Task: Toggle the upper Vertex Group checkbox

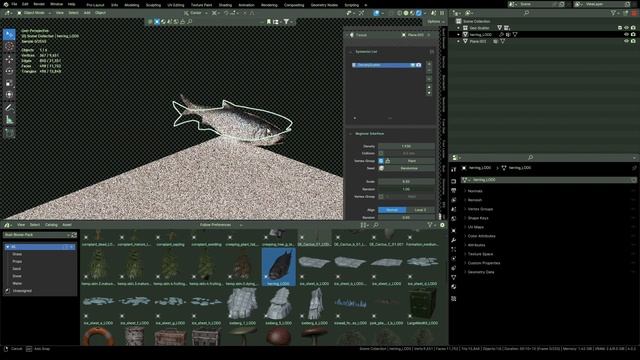Action: 381,161
